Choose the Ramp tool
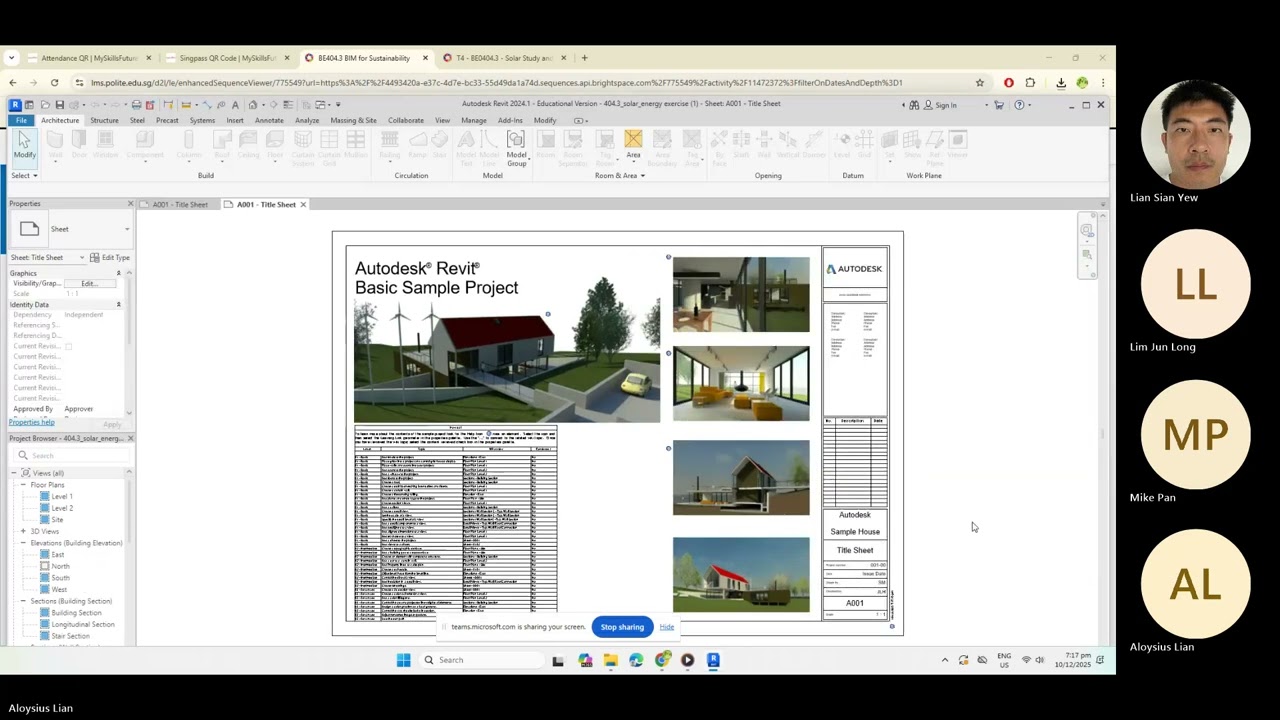The width and height of the screenshot is (1280, 720). (x=418, y=146)
